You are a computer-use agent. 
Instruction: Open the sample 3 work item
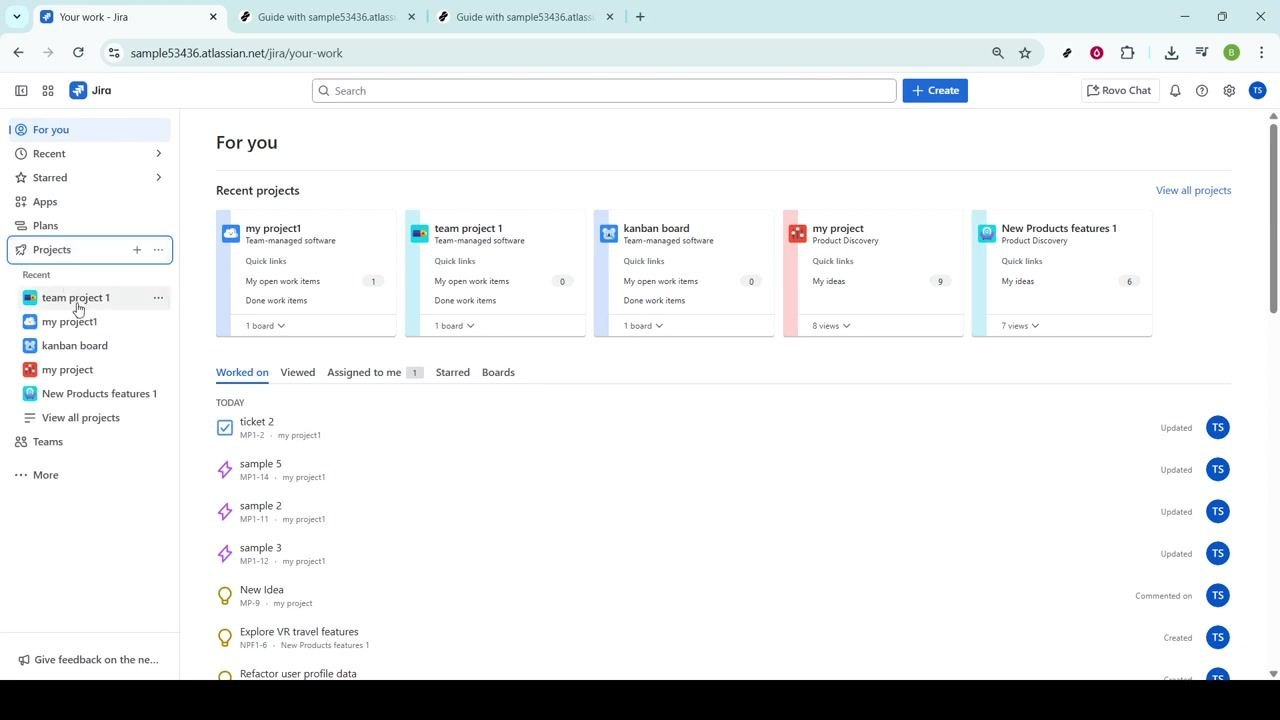pos(261,548)
